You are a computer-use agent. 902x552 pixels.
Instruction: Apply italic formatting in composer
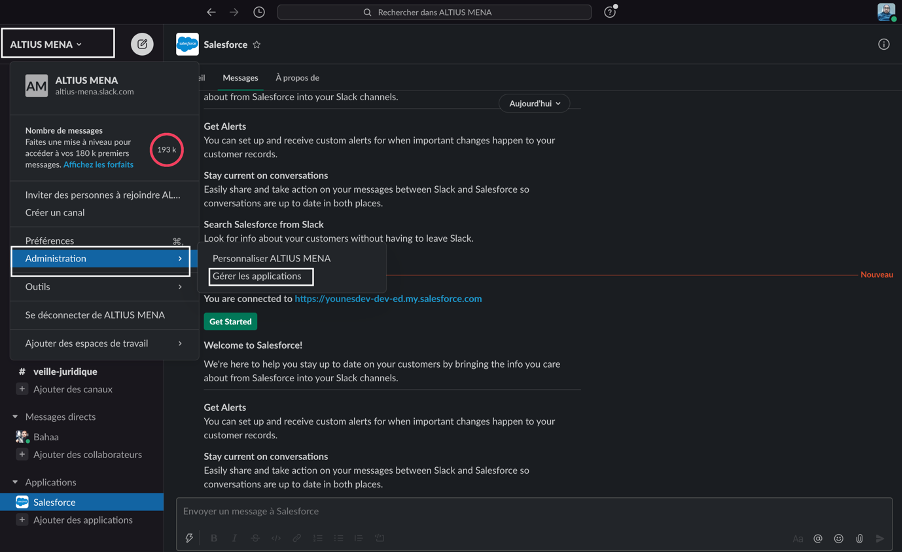point(234,538)
